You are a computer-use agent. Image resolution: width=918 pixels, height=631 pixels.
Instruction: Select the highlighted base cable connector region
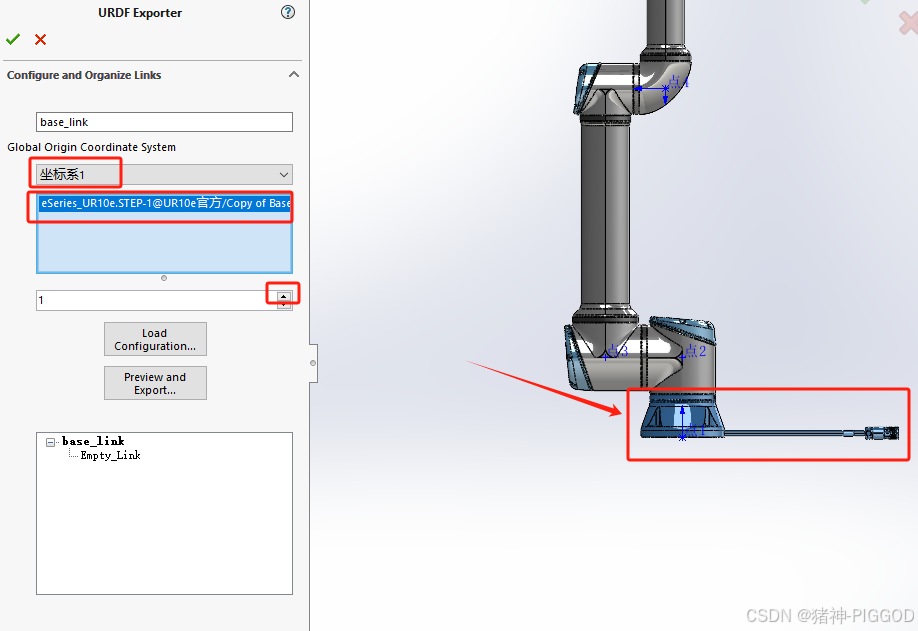coord(768,425)
